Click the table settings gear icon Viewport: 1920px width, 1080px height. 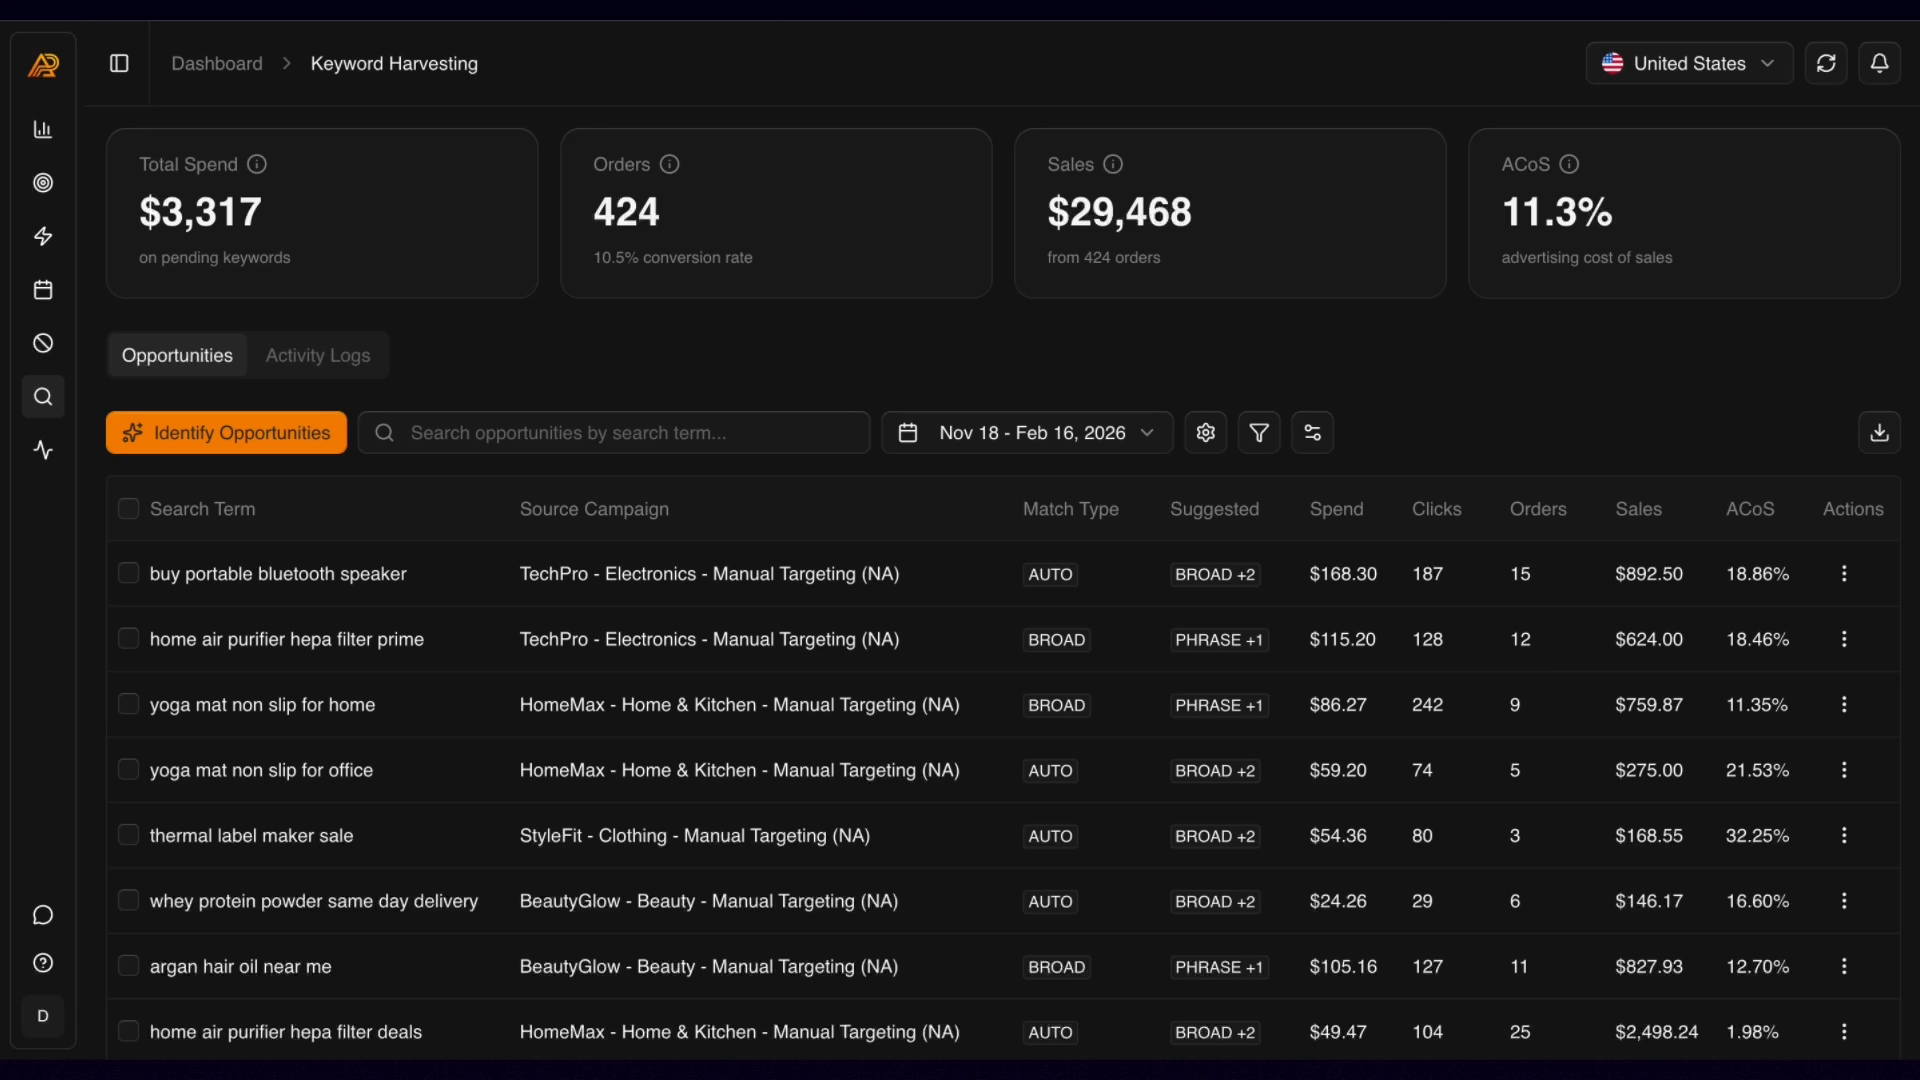(1205, 433)
